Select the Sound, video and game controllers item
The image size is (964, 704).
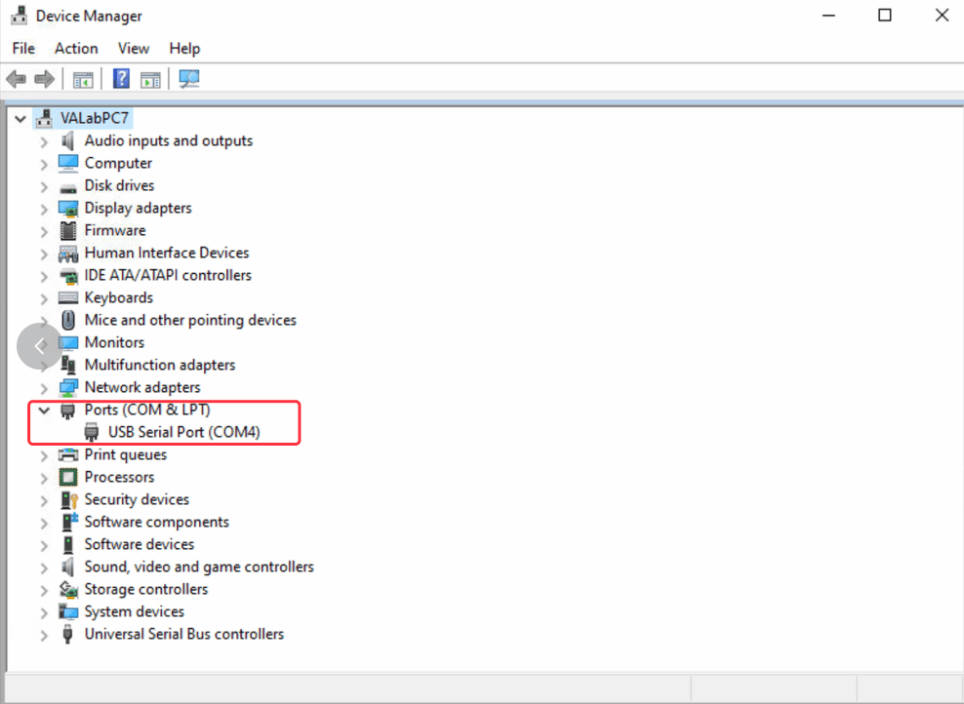pyautogui.click(x=199, y=567)
